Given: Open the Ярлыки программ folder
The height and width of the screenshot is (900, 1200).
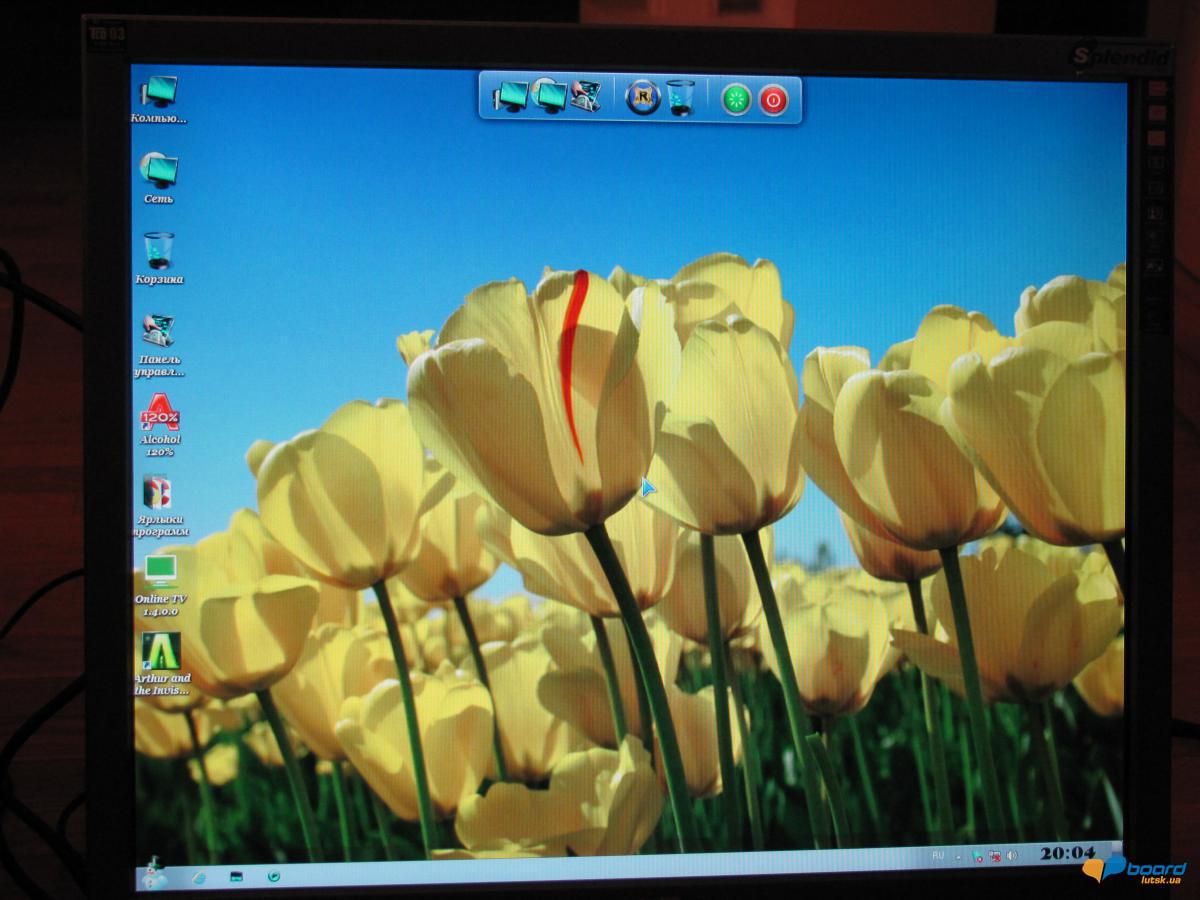Looking at the screenshot, I should point(158,493).
